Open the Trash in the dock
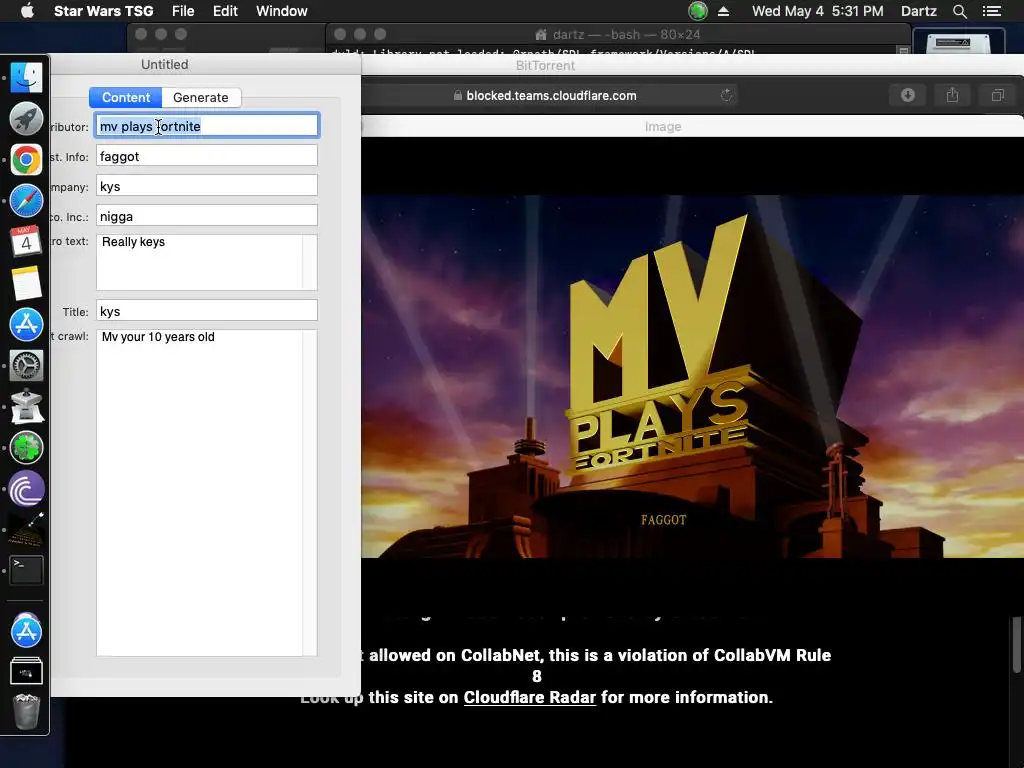This screenshot has height=768, width=1024. pos(26,711)
